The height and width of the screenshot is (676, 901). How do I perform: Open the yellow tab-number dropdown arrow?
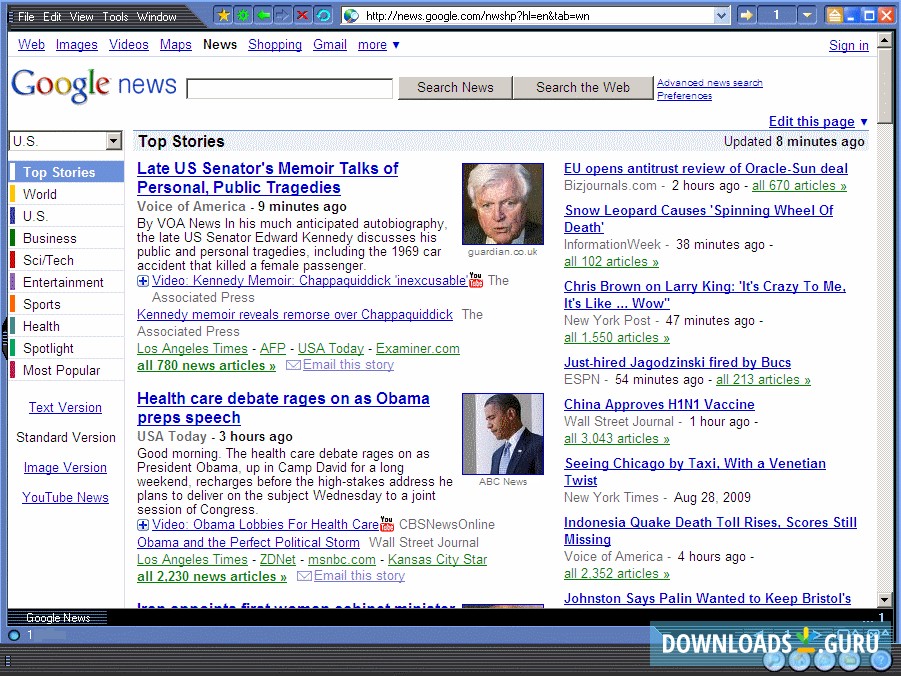pos(807,16)
